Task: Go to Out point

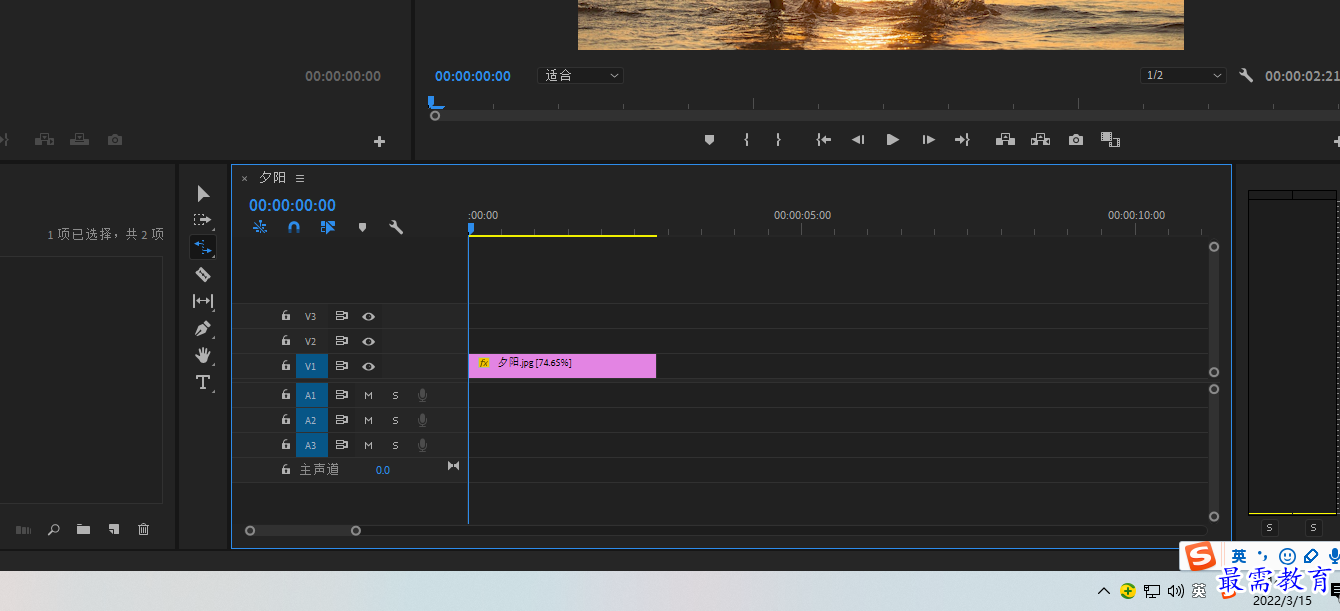Action: 962,140
